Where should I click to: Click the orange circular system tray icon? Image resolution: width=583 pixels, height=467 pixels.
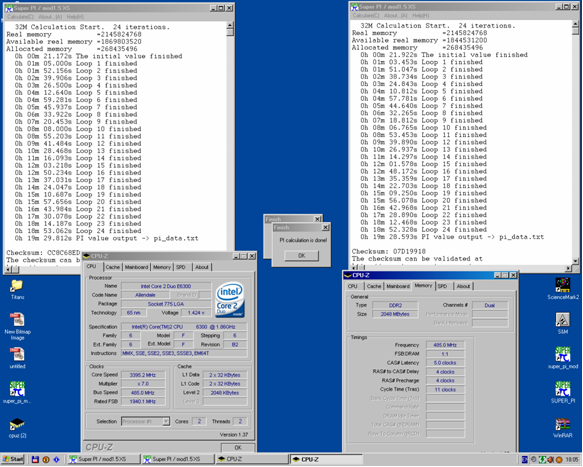[x=559, y=460]
